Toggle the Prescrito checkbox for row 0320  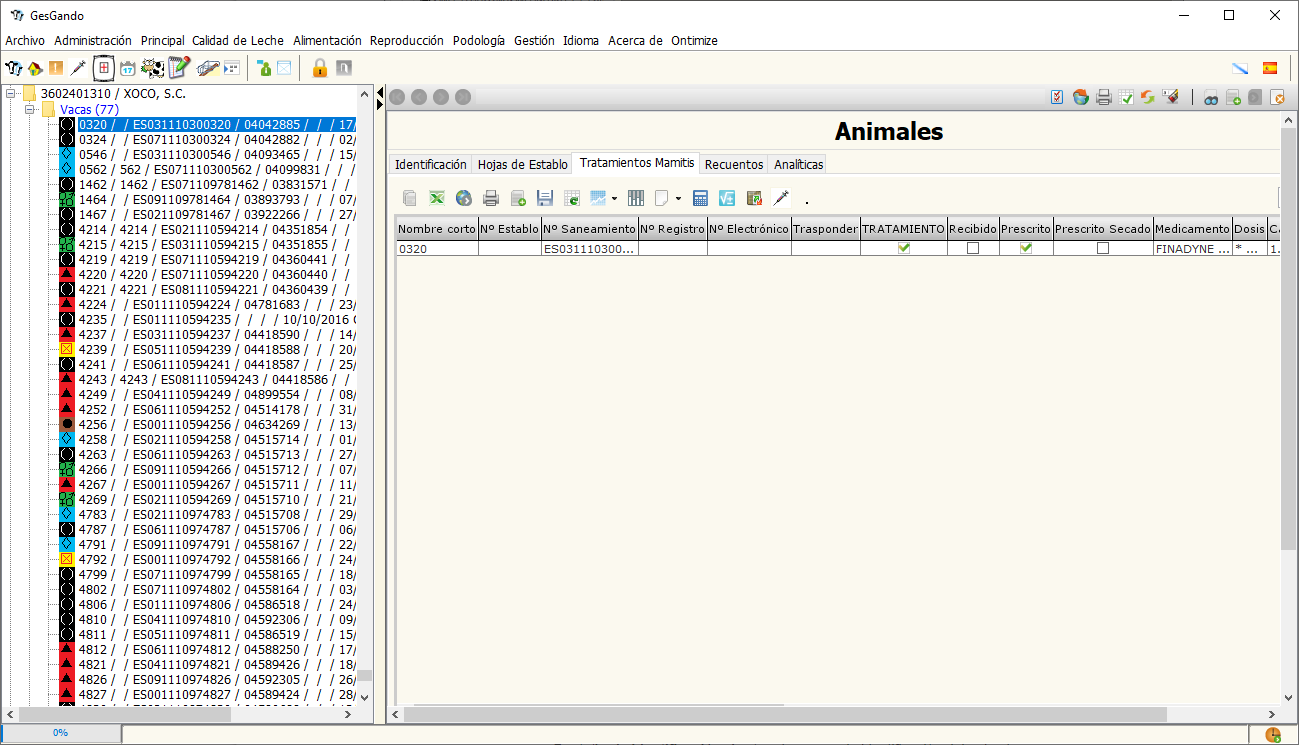pyautogui.click(x=1026, y=248)
